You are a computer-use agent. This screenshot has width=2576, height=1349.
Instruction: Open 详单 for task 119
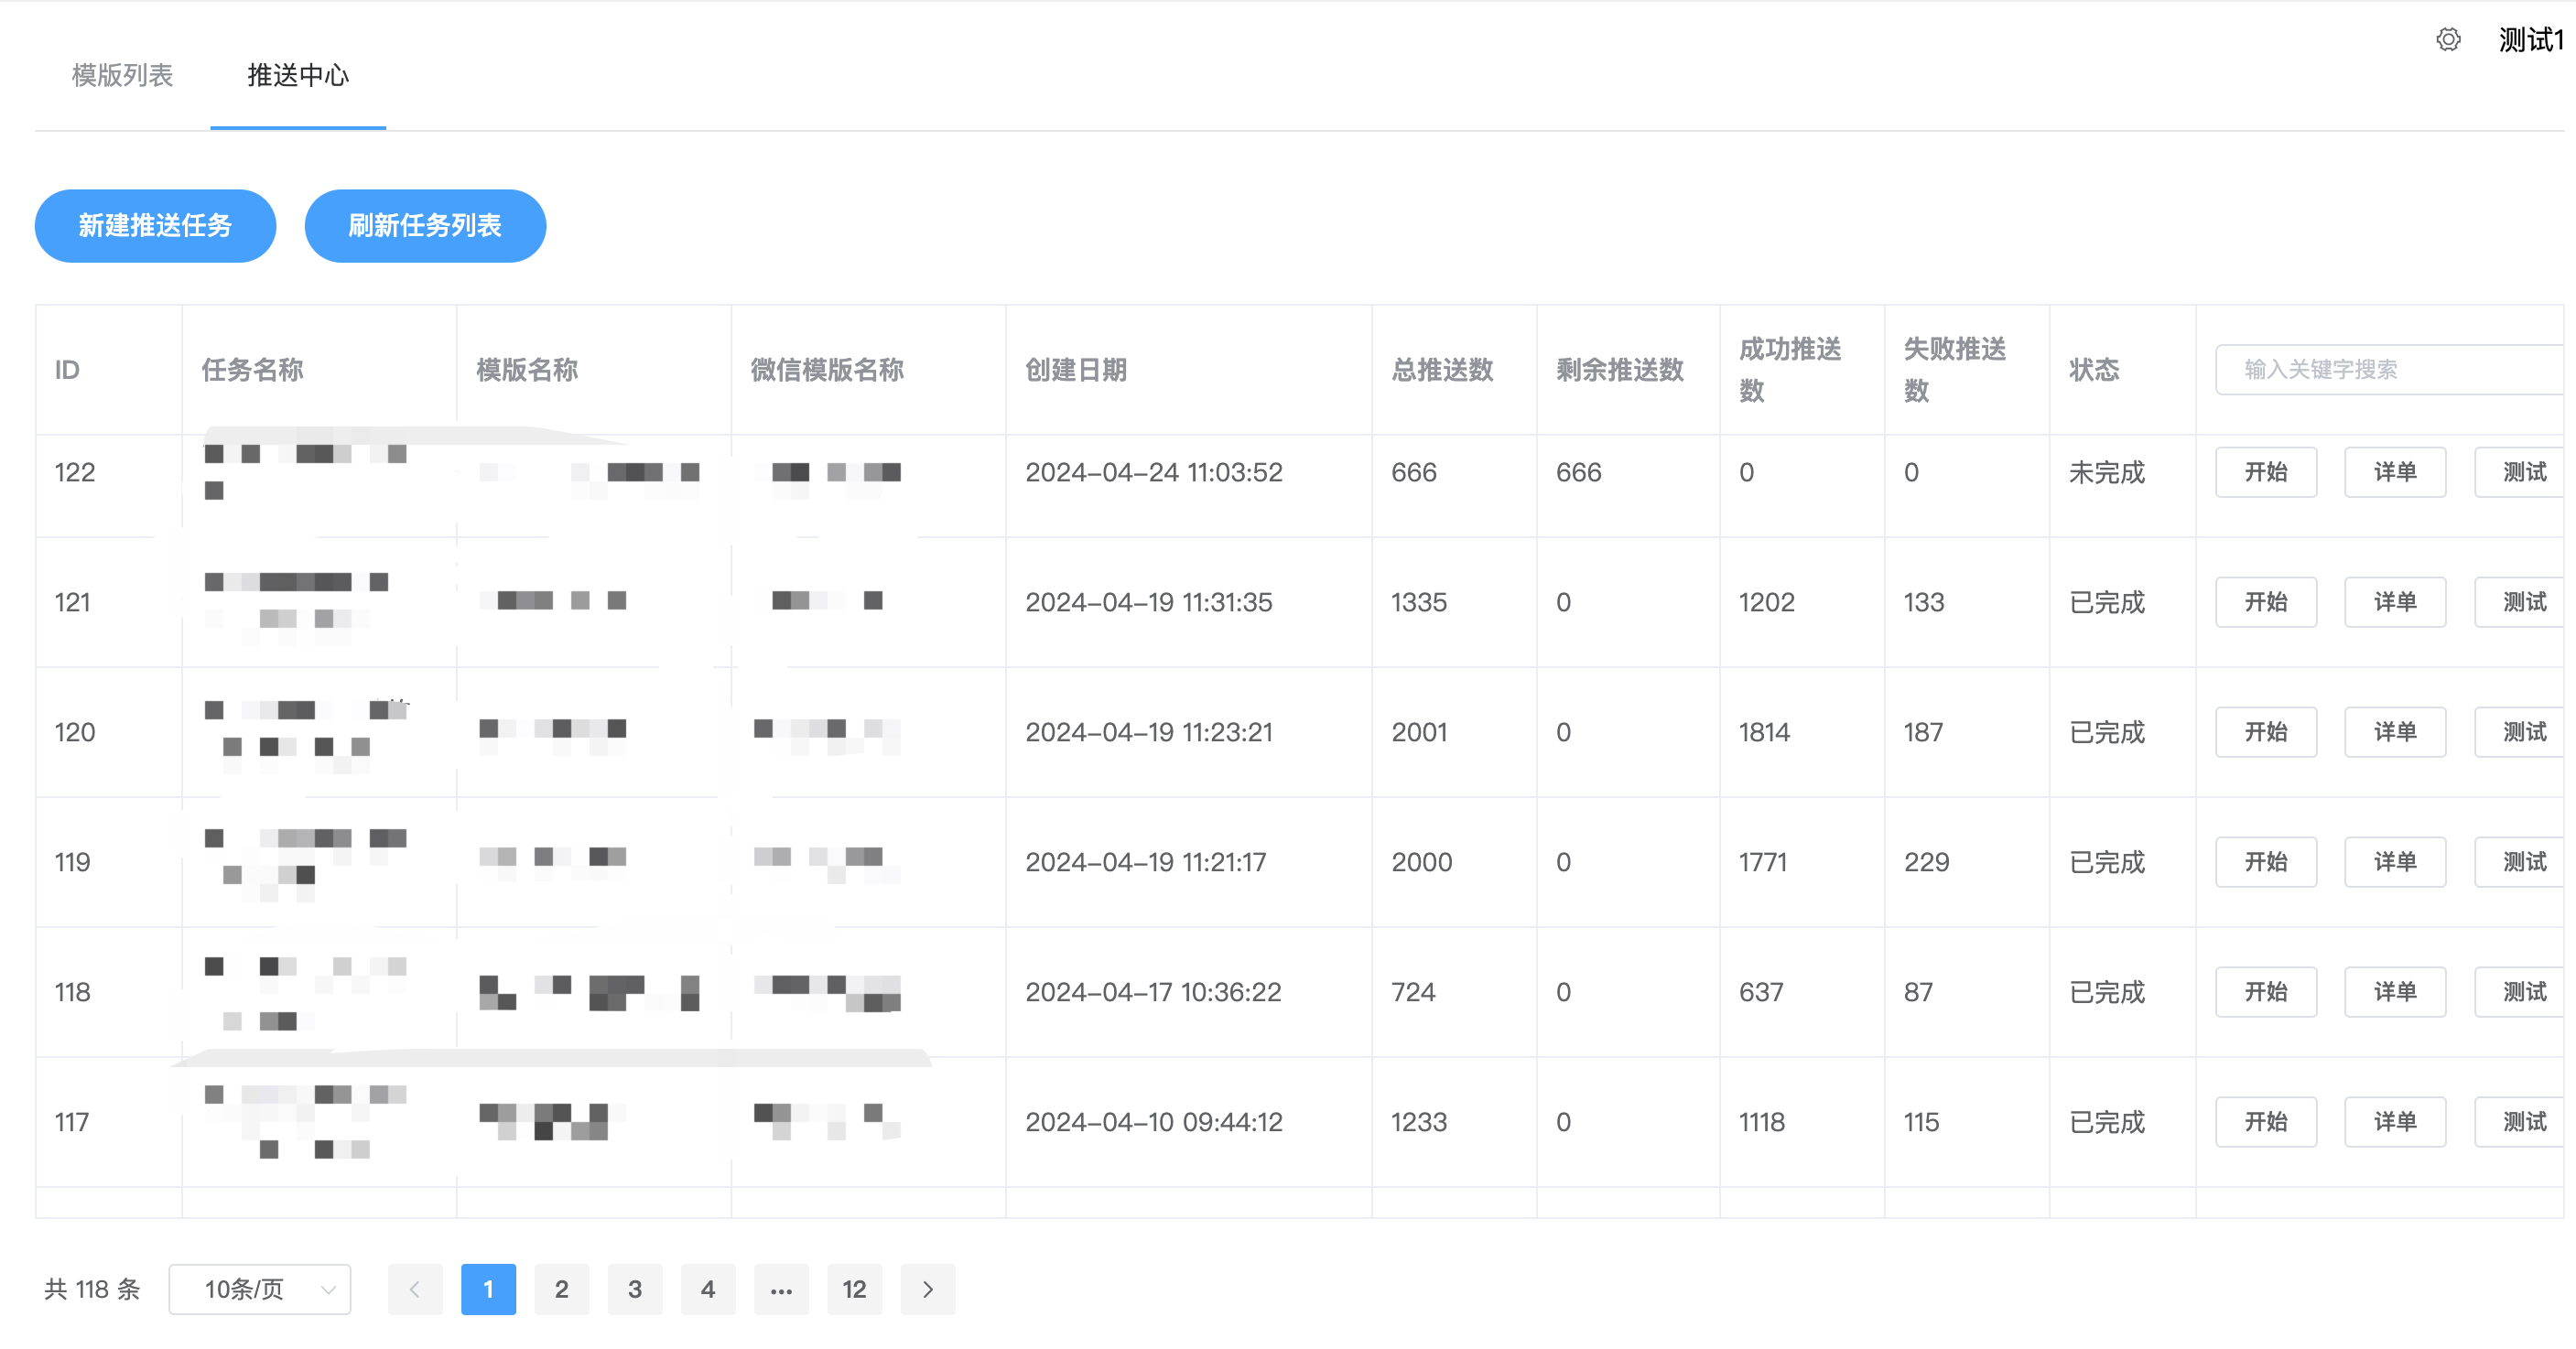[x=2395, y=862]
